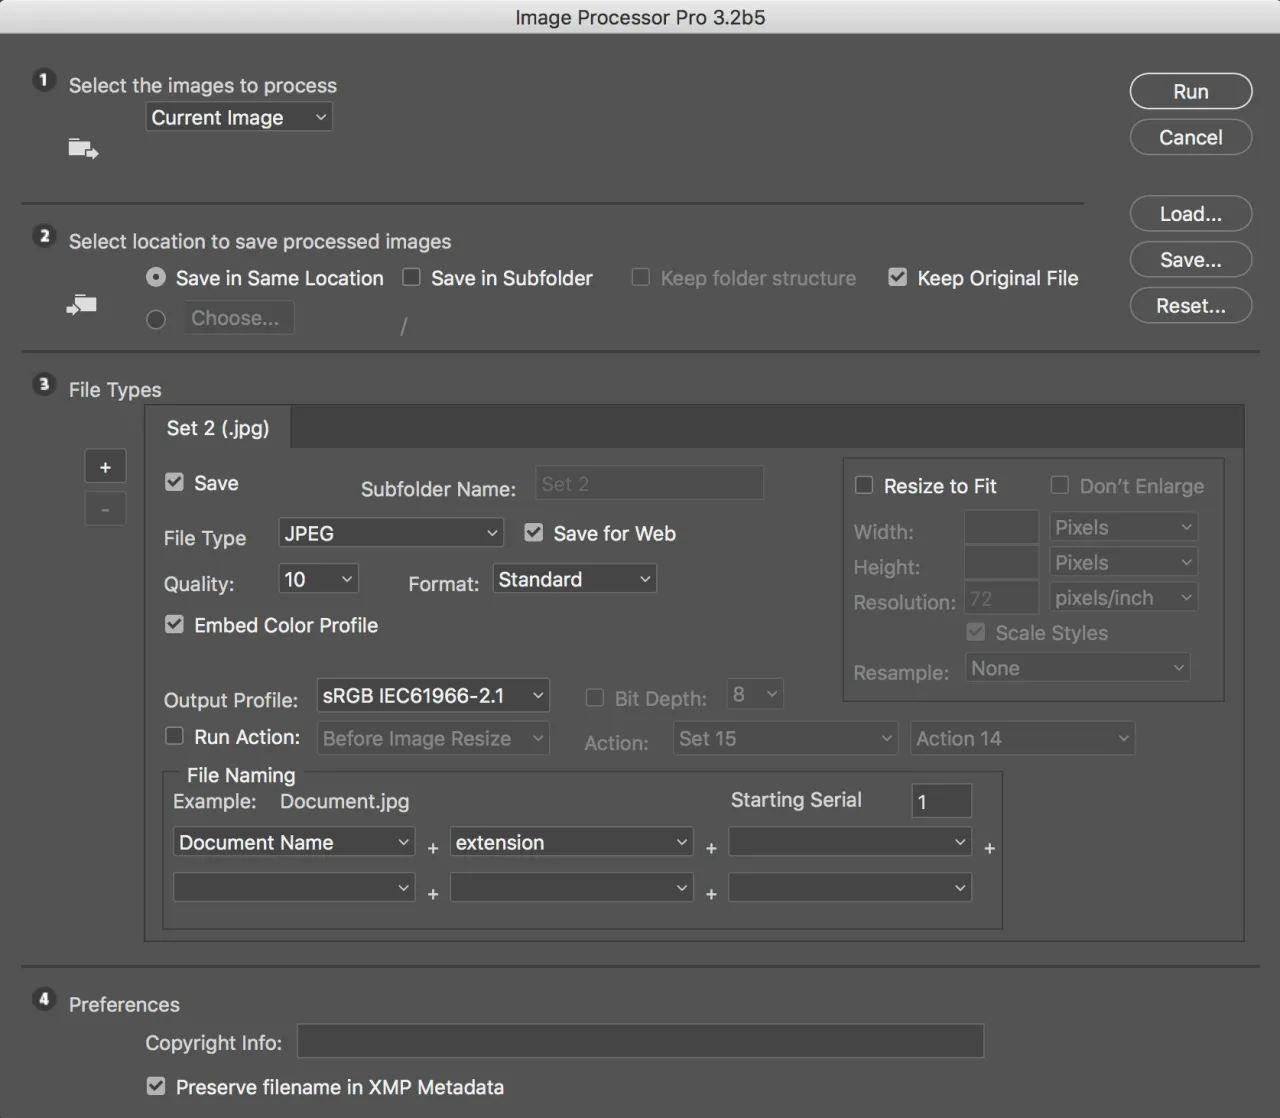Click the Reset... button
1280x1118 pixels.
pos(1190,305)
